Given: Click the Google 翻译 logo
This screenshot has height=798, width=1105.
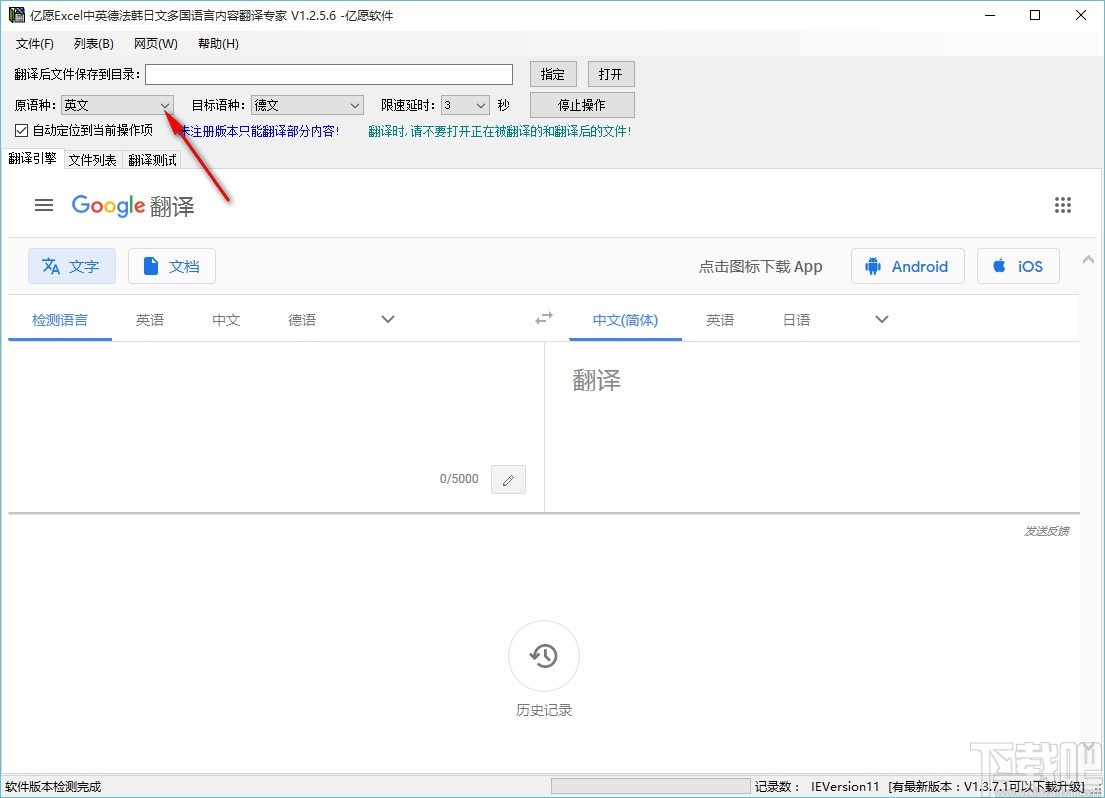Looking at the screenshot, I should [x=131, y=206].
